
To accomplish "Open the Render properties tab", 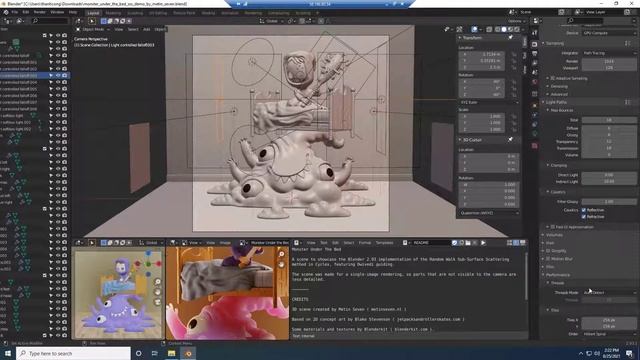I will point(535,44).
